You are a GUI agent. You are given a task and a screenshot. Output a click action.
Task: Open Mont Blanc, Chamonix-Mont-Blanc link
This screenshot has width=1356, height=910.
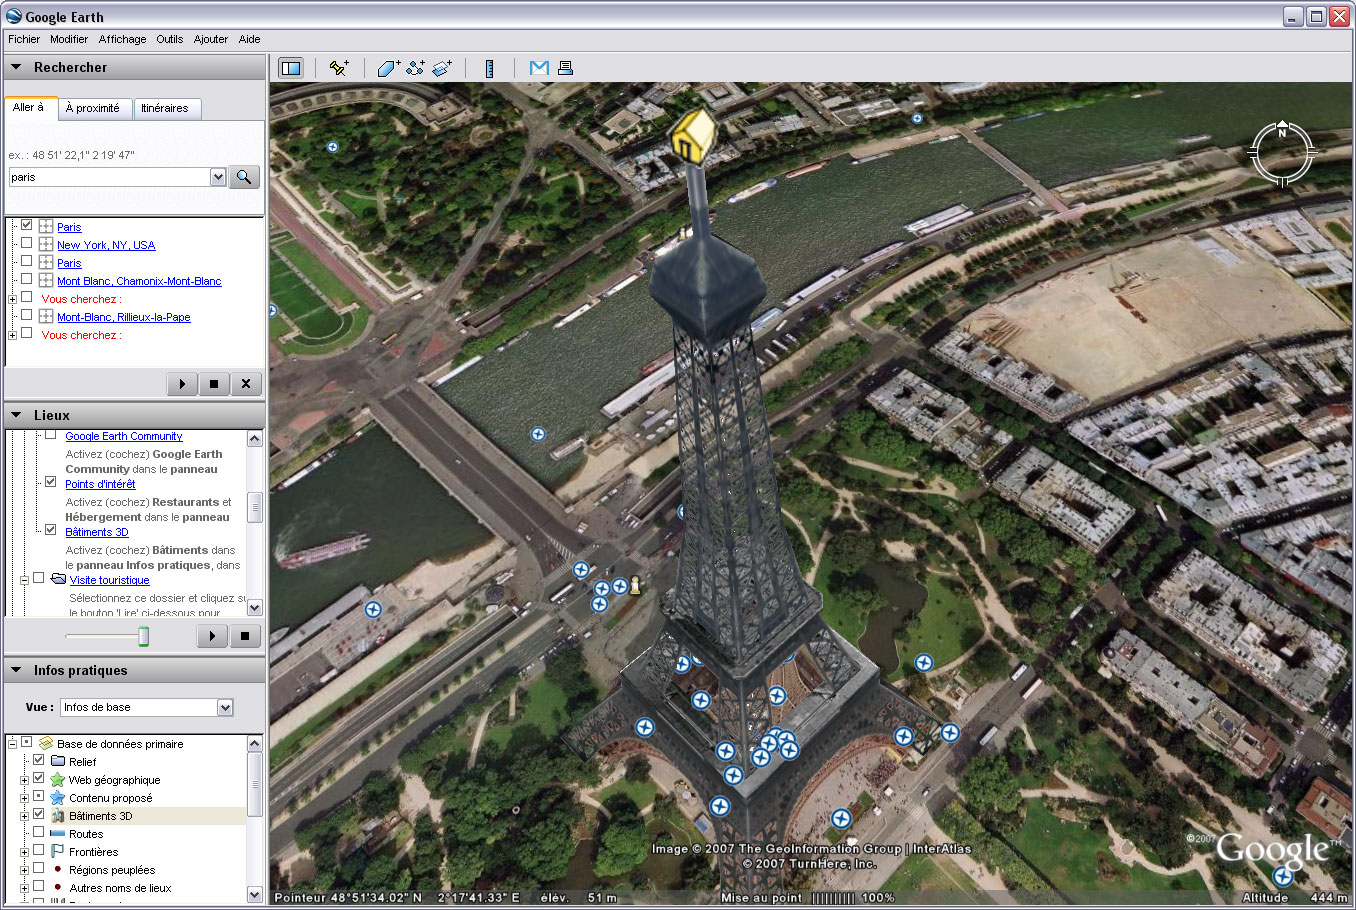point(139,281)
